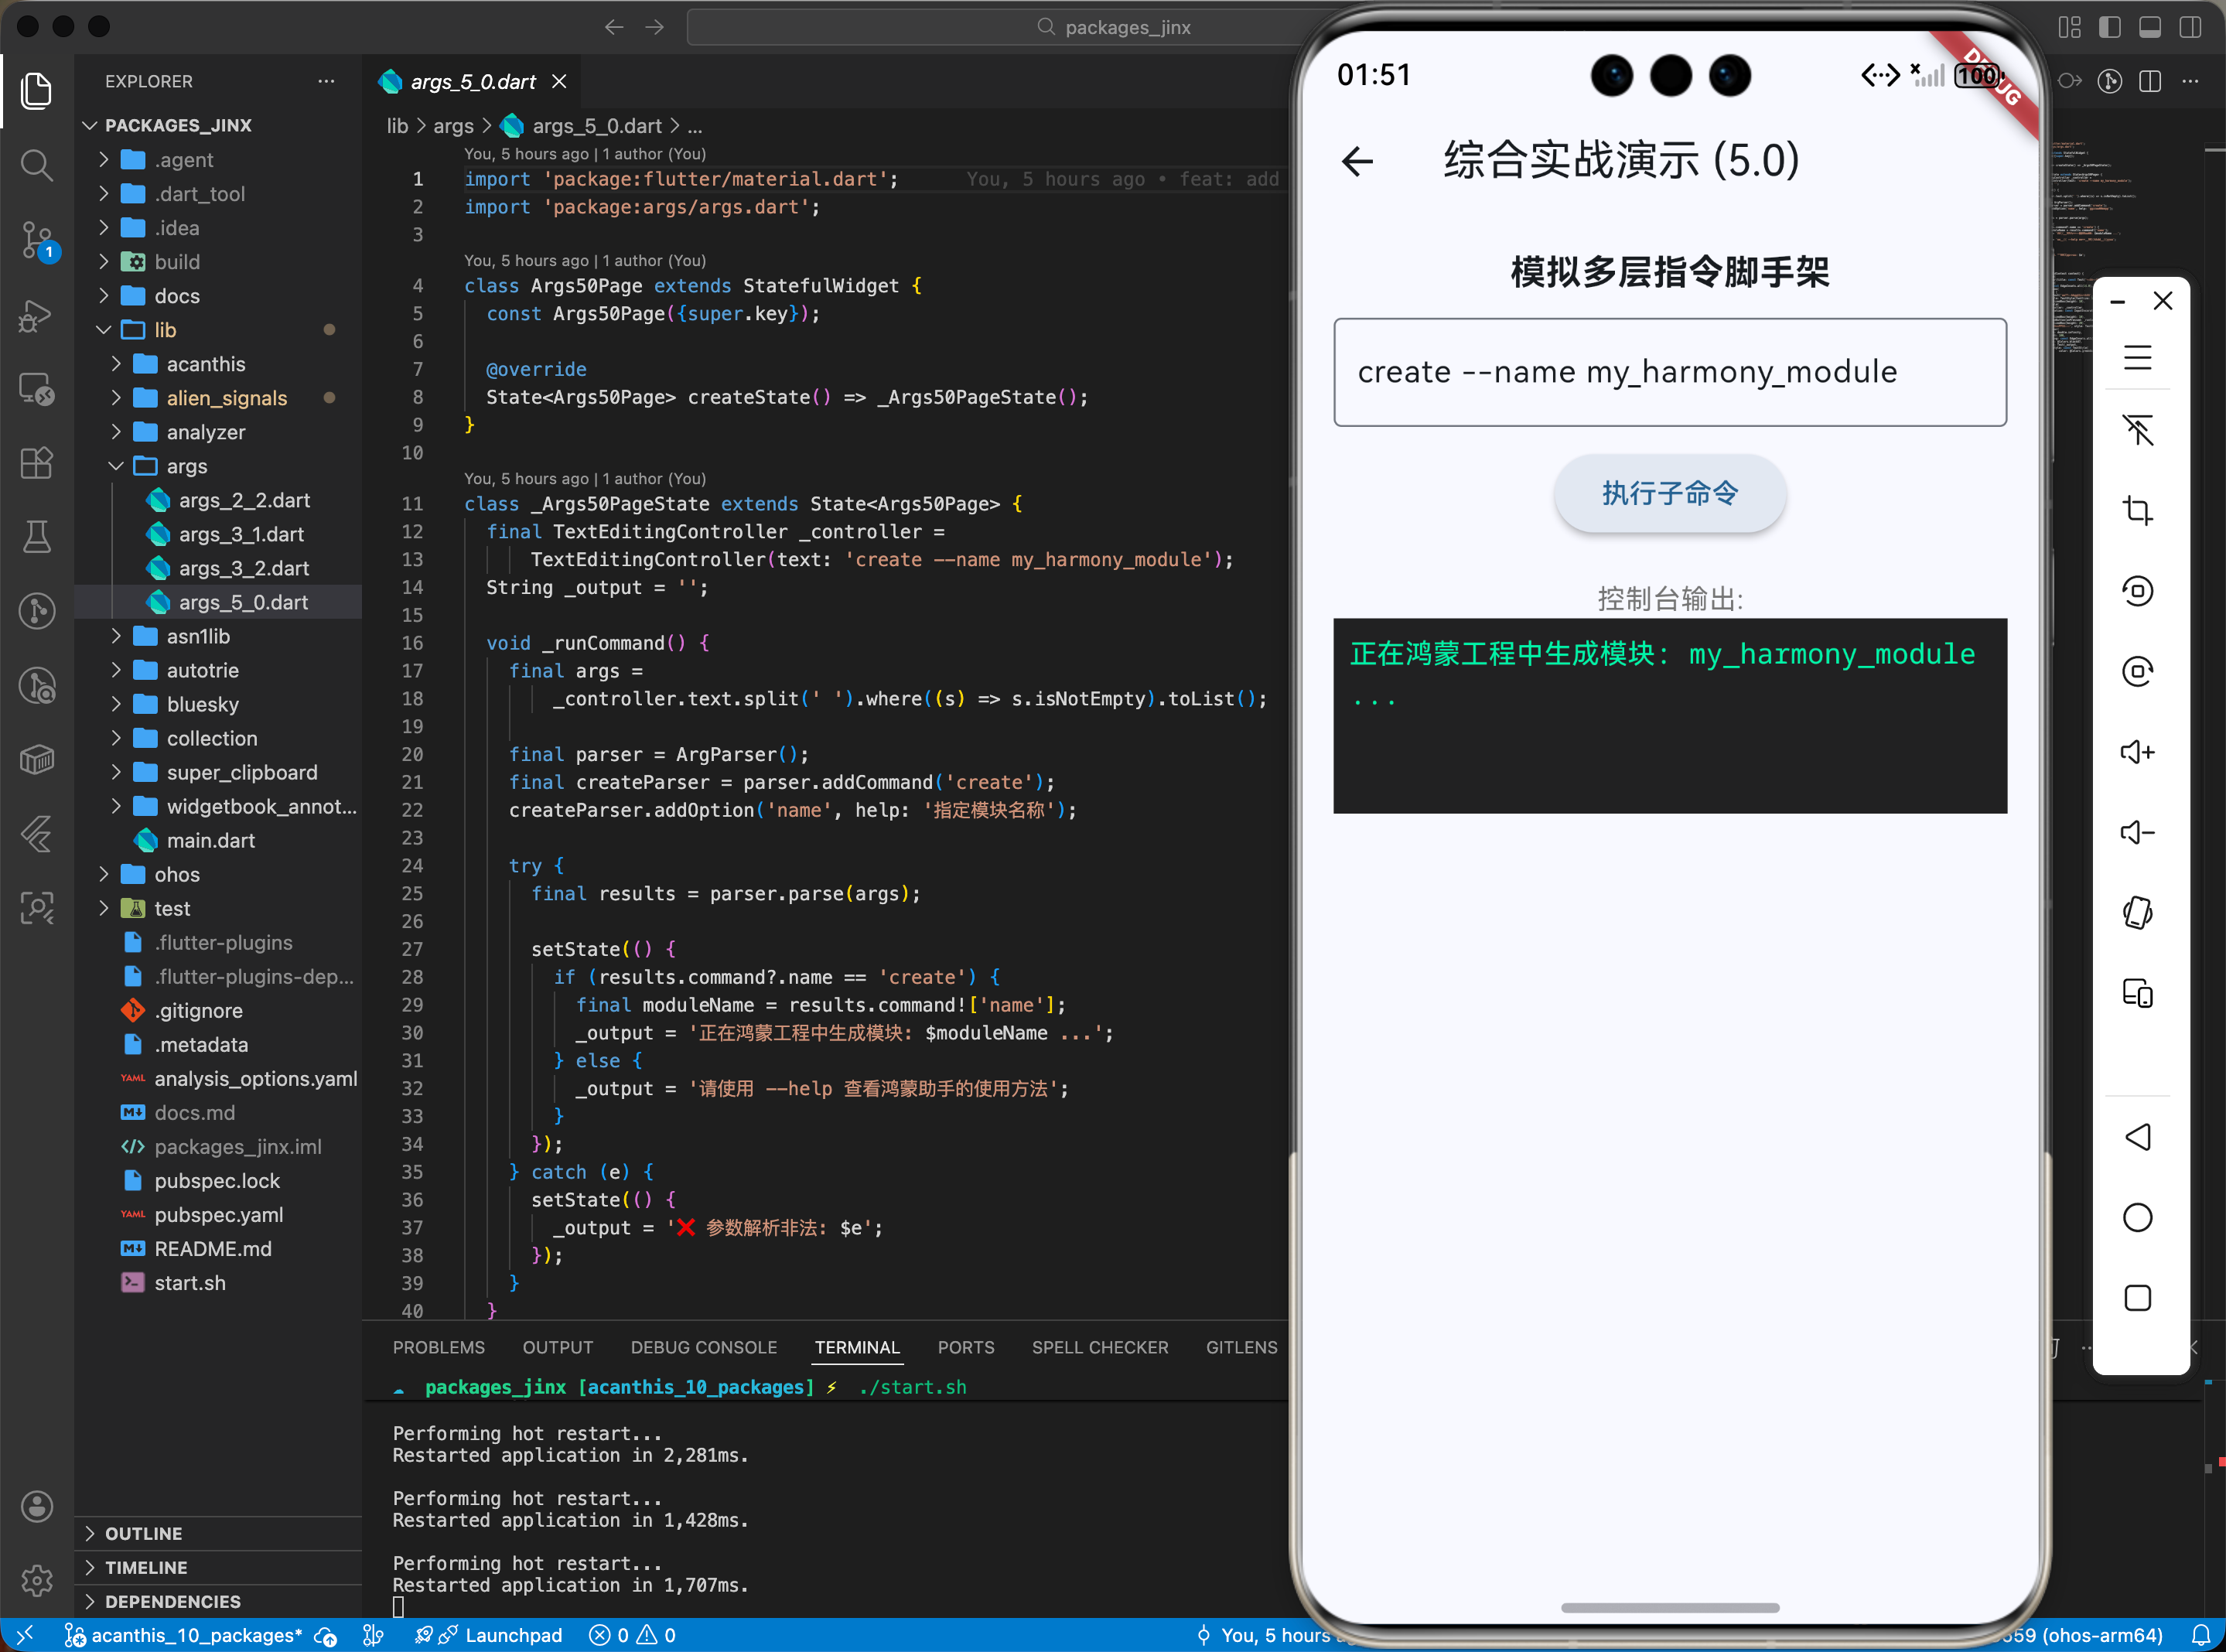Toggle secondary side bar layout icon

[x=2190, y=27]
